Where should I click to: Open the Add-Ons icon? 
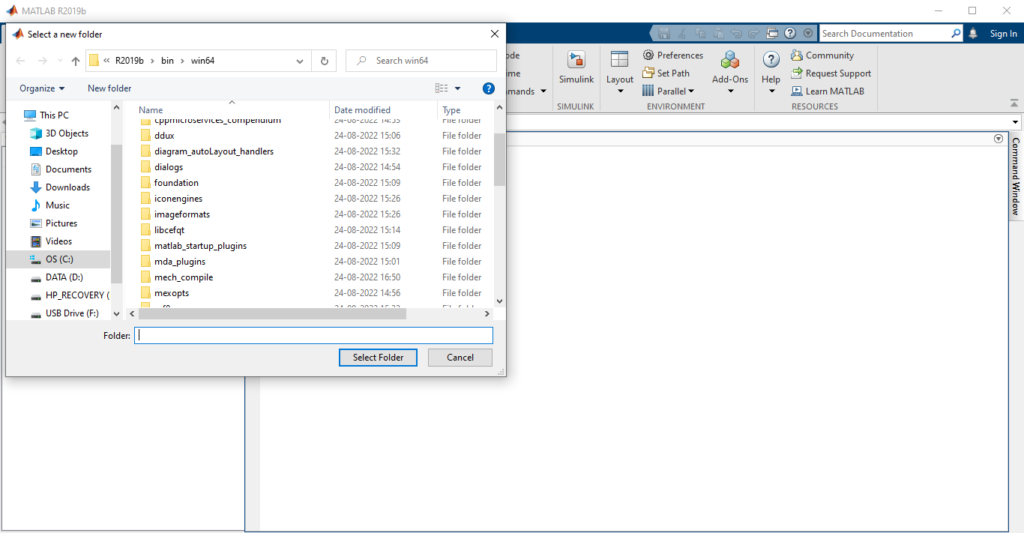click(729, 60)
